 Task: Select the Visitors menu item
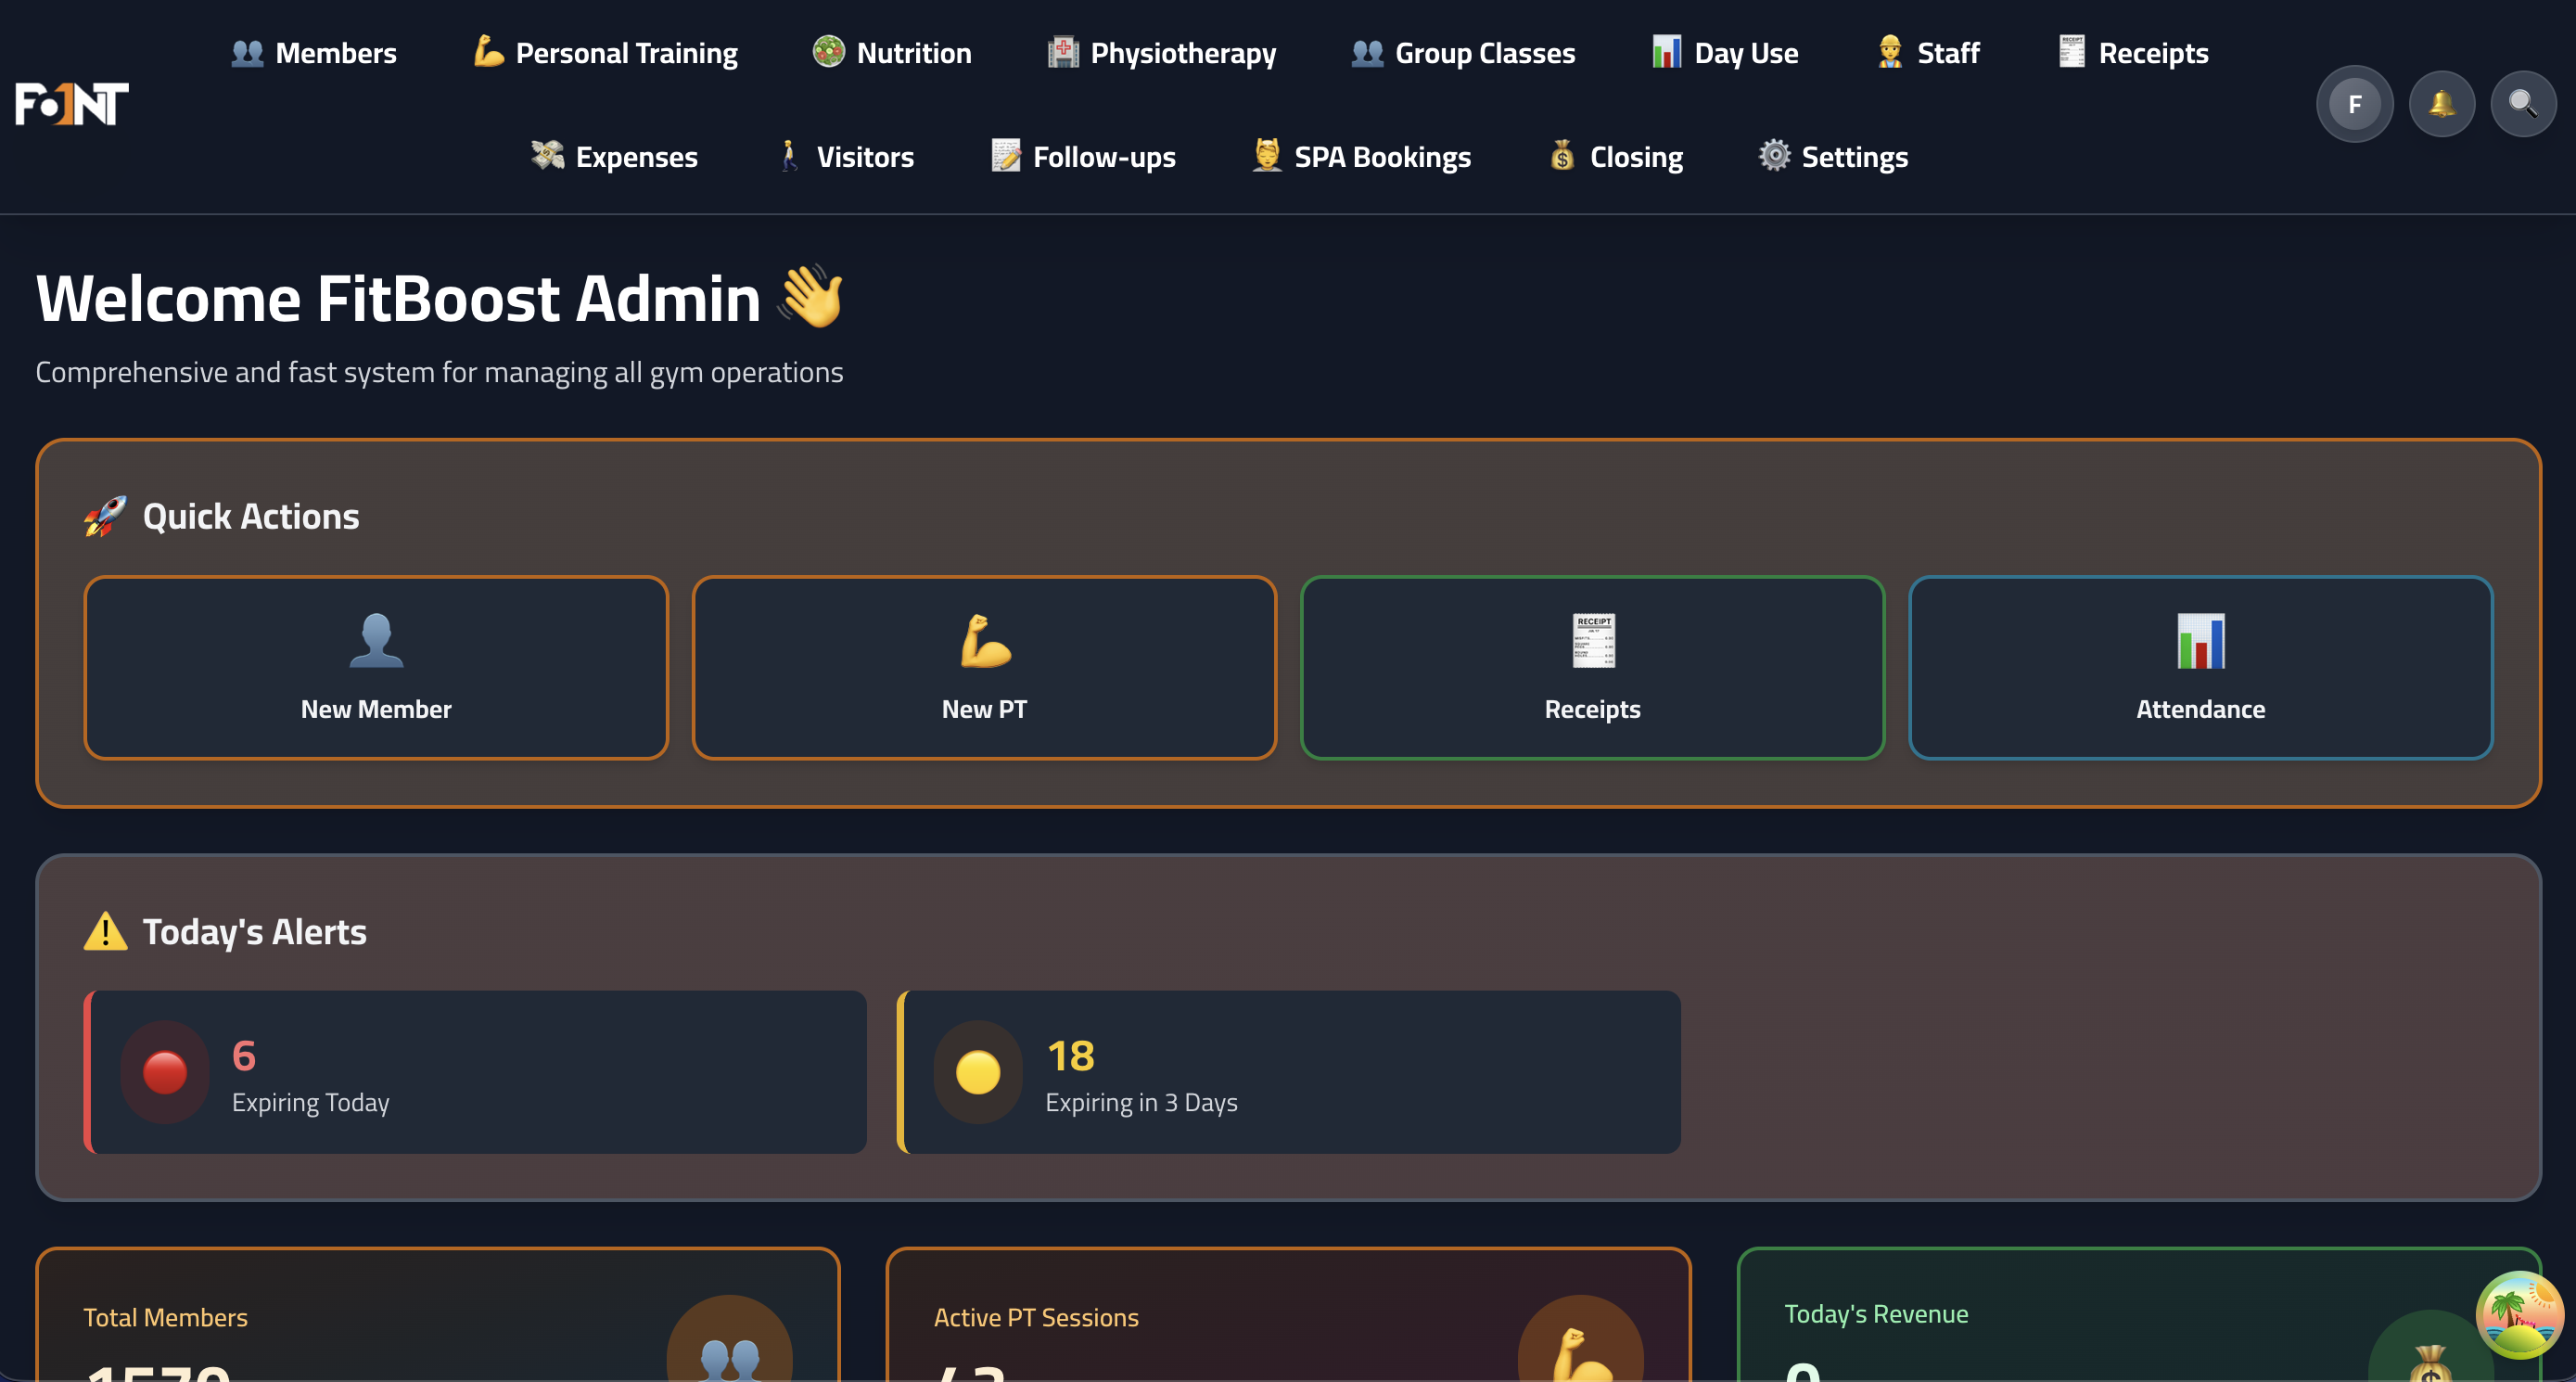tap(844, 156)
